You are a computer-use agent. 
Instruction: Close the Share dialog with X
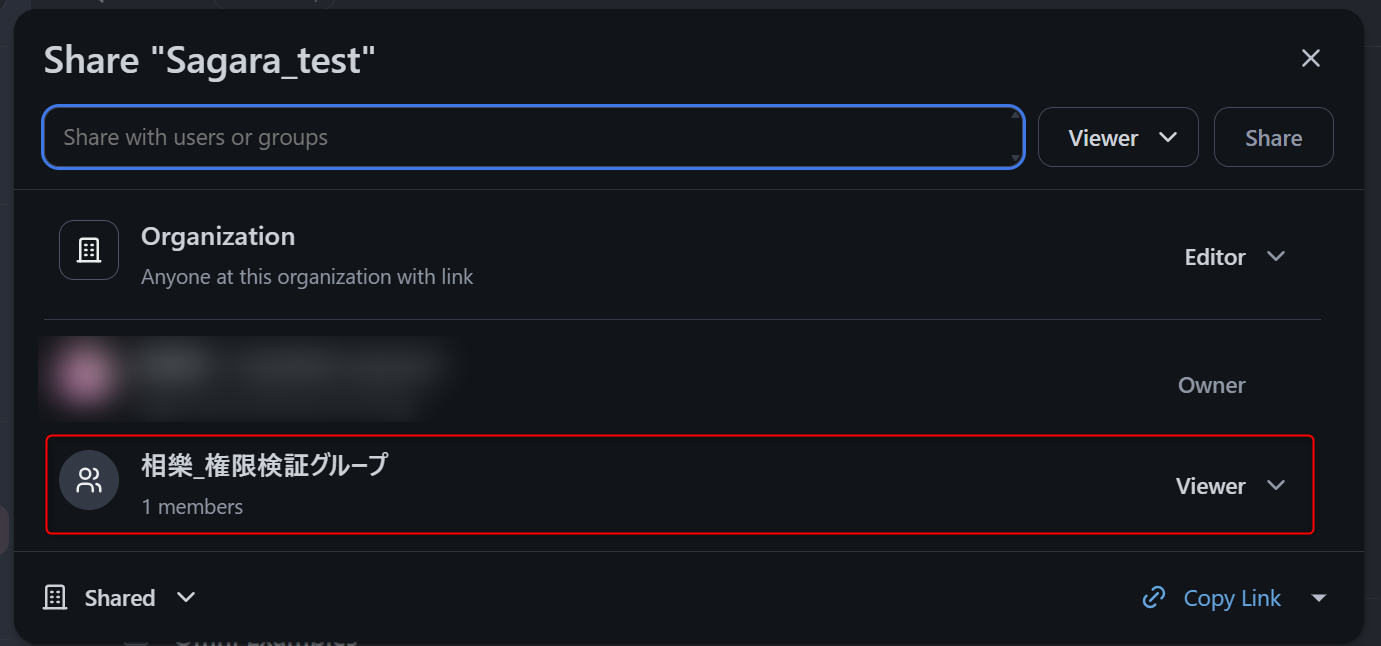pos(1310,59)
